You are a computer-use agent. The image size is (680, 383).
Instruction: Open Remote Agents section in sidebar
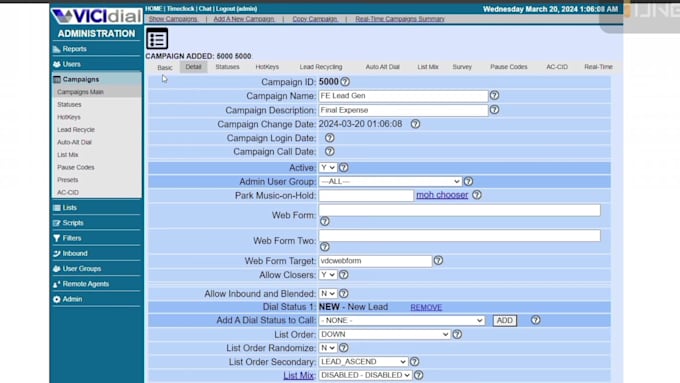click(85, 284)
